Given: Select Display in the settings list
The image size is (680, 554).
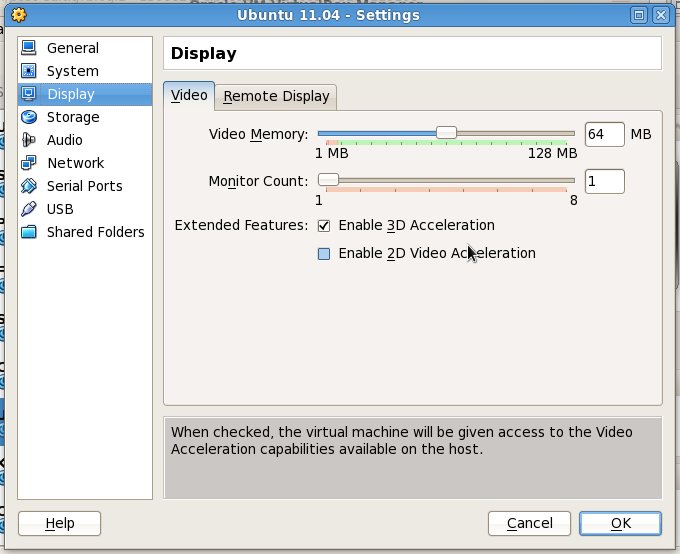Looking at the screenshot, I should click(x=70, y=94).
